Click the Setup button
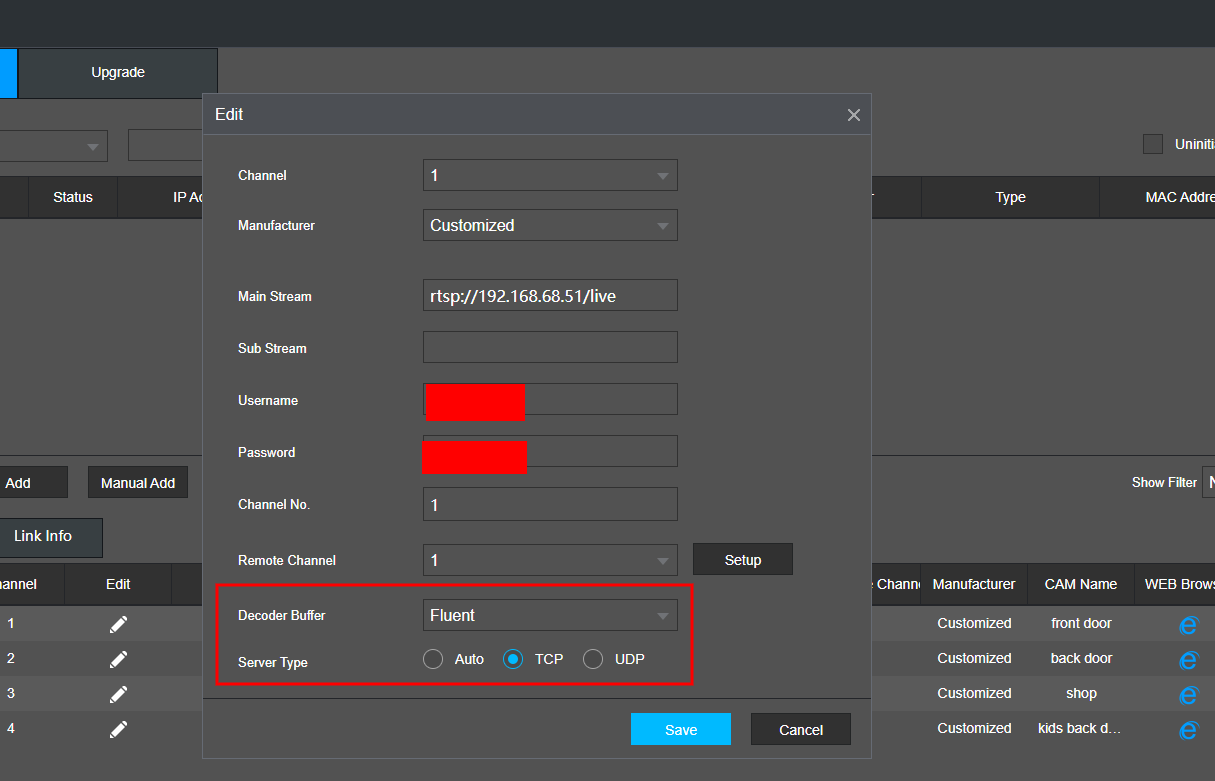The width and height of the screenshot is (1215, 781). coord(743,559)
